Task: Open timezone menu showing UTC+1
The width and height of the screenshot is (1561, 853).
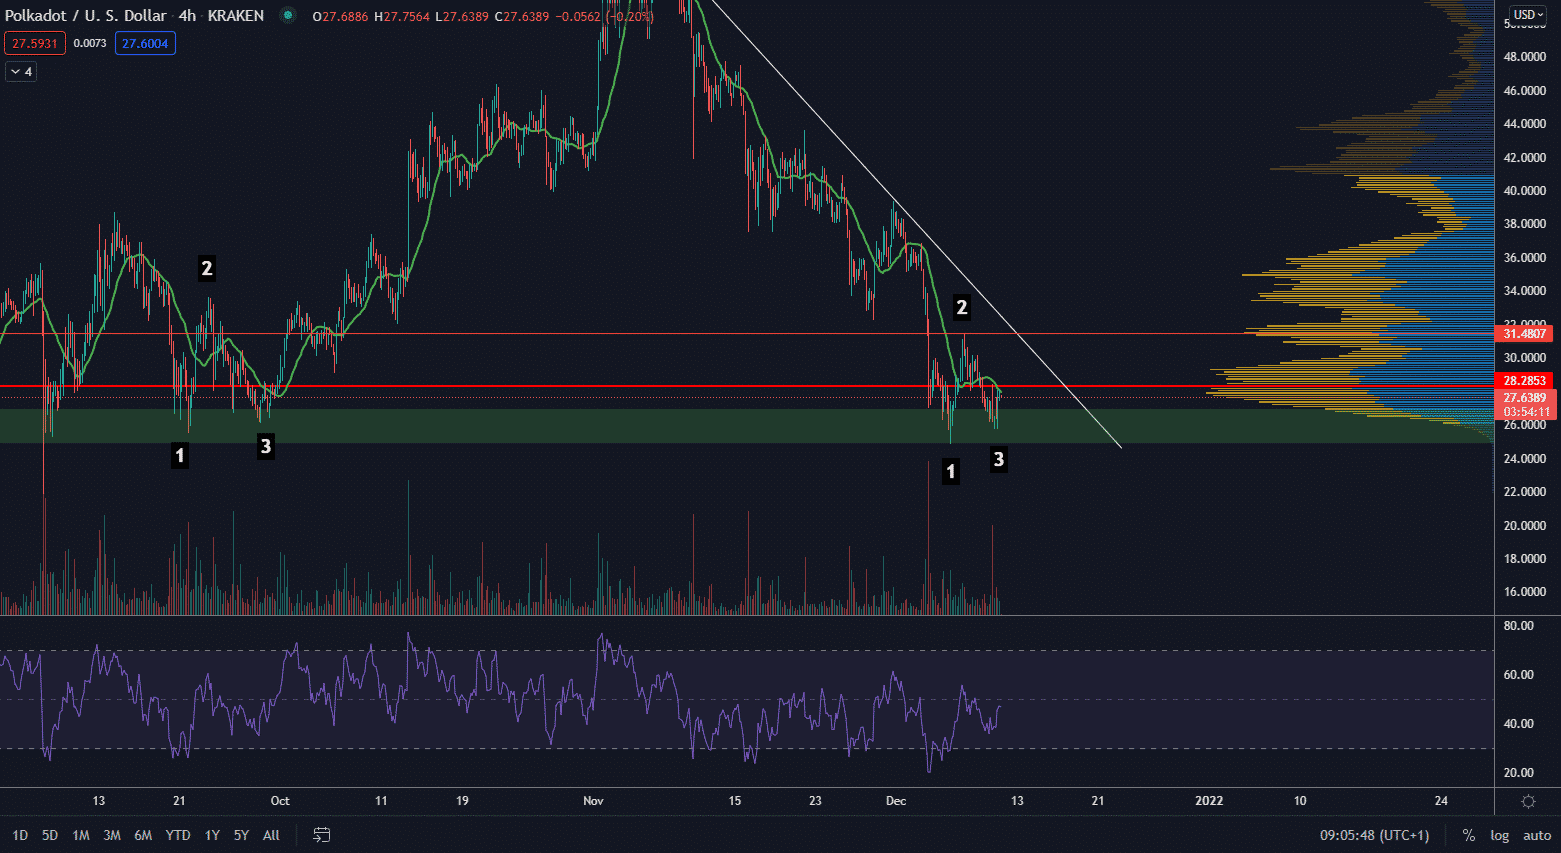Action: click(x=1374, y=835)
